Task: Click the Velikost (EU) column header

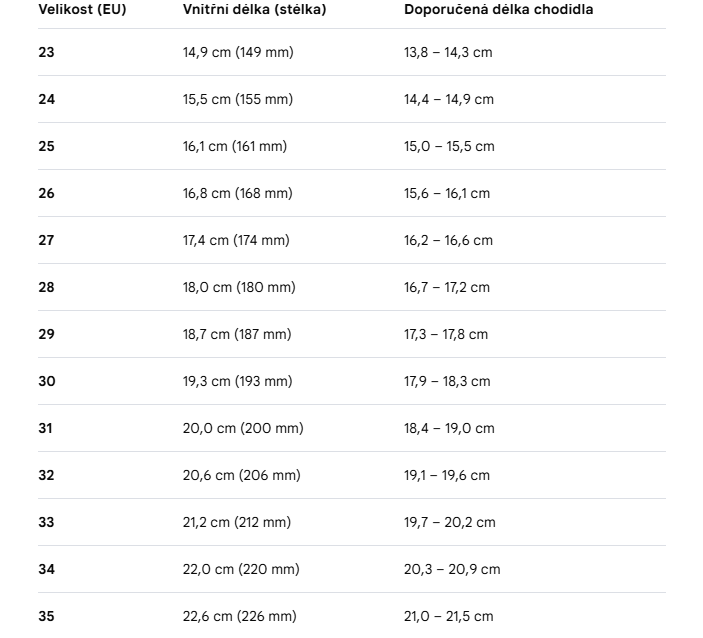Action: coord(82,9)
